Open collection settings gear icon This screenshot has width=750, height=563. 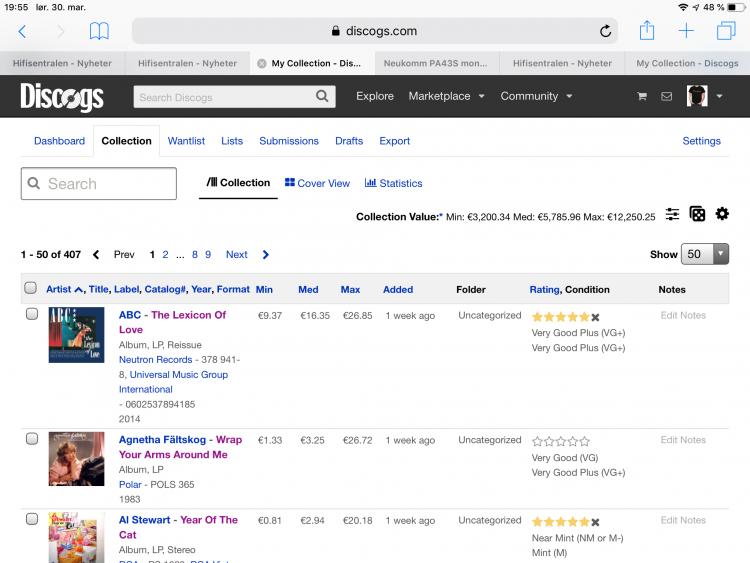(x=722, y=215)
